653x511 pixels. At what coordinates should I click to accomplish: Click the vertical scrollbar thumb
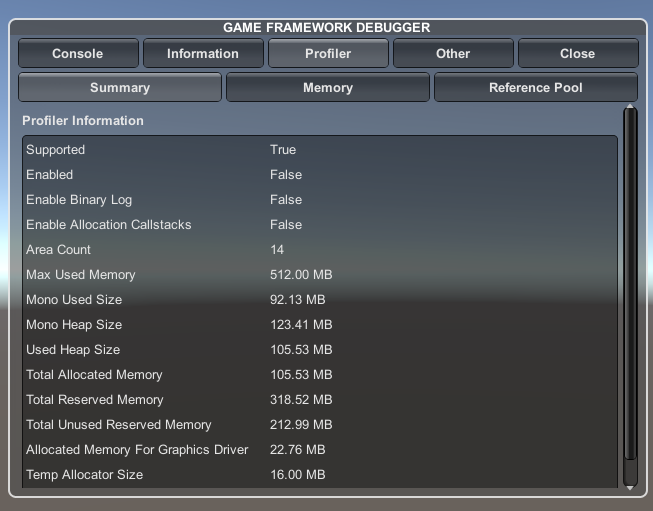[x=630, y=290]
